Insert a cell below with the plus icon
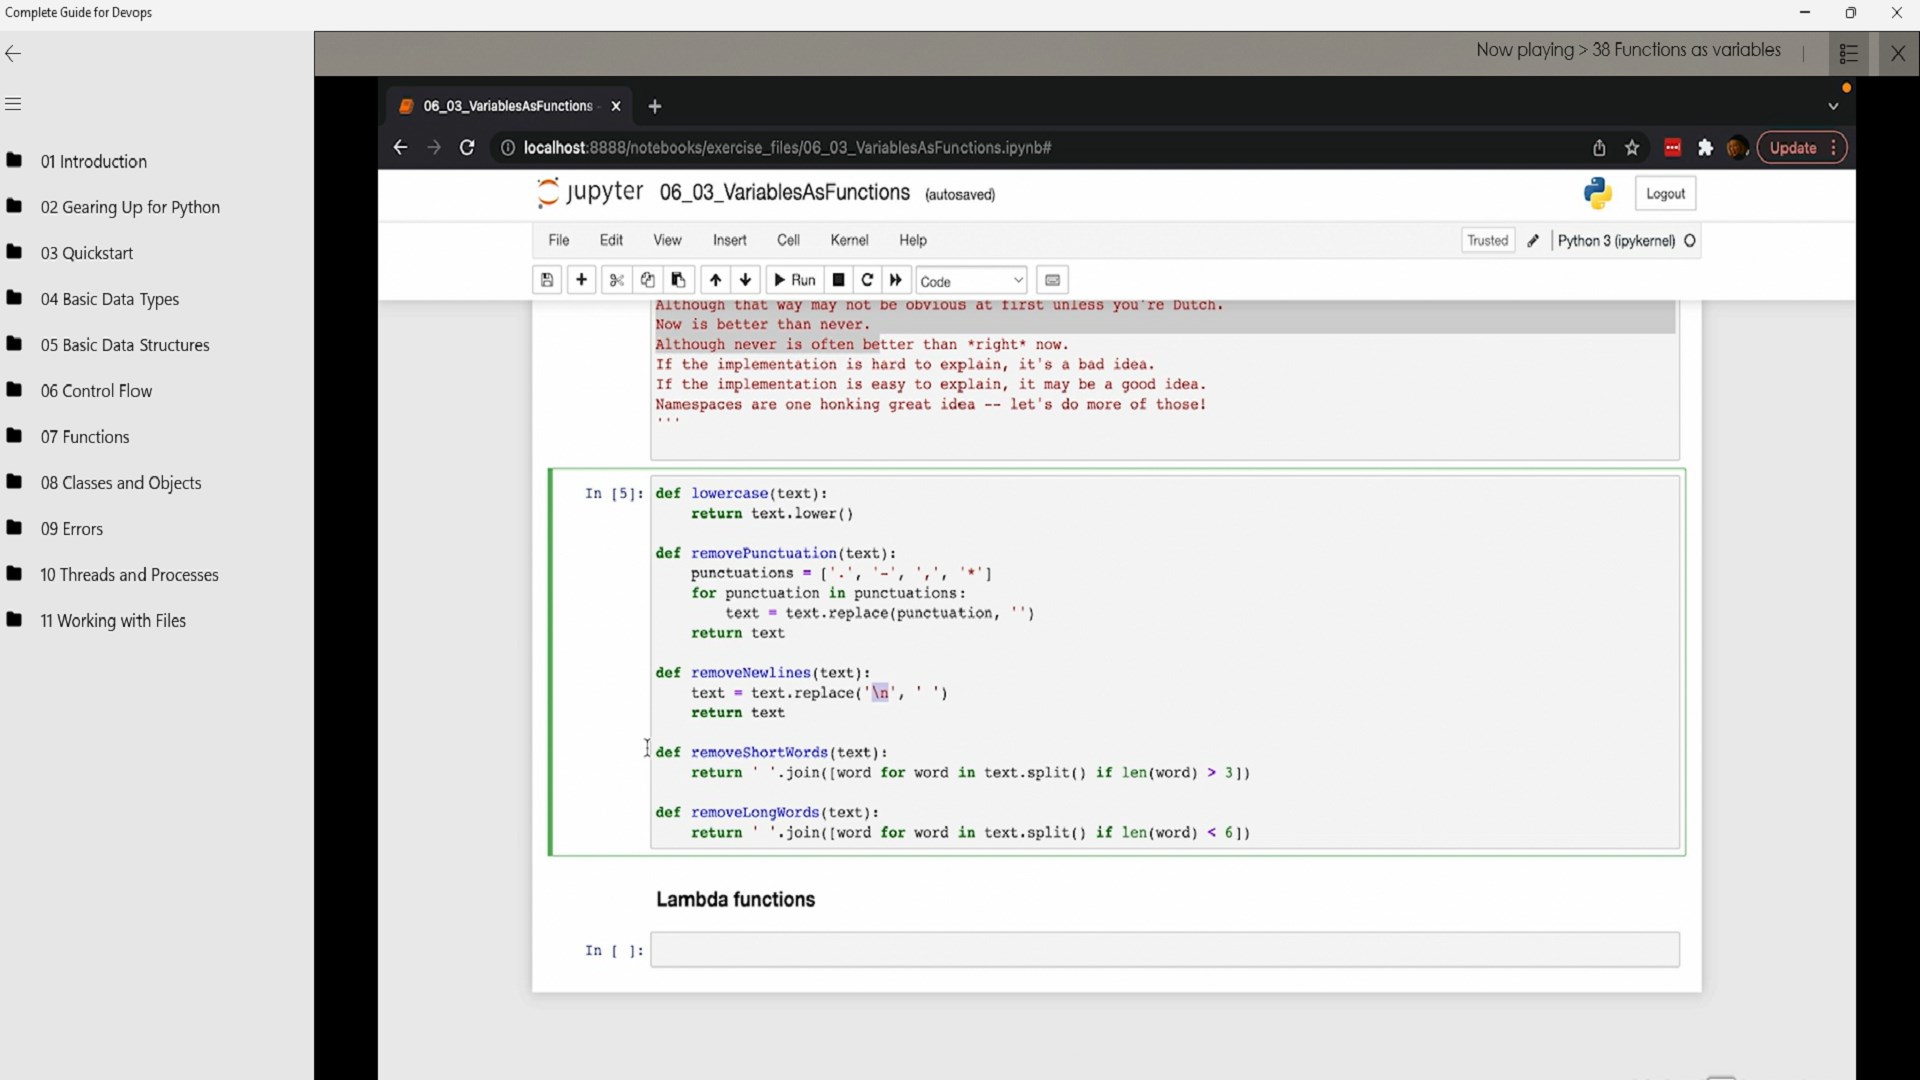 [x=581, y=280]
